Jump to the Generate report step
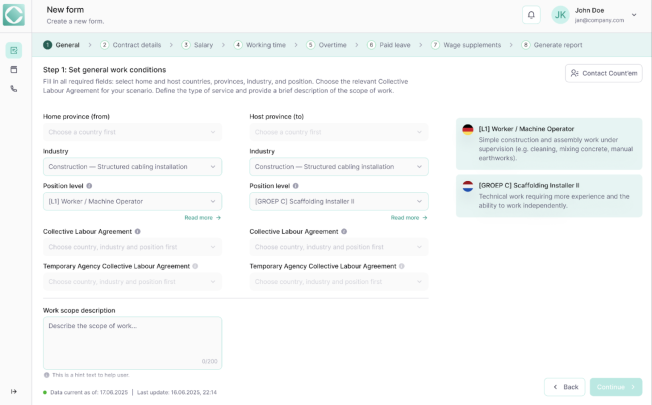Viewport: 652px width, 405px height. [551, 45]
